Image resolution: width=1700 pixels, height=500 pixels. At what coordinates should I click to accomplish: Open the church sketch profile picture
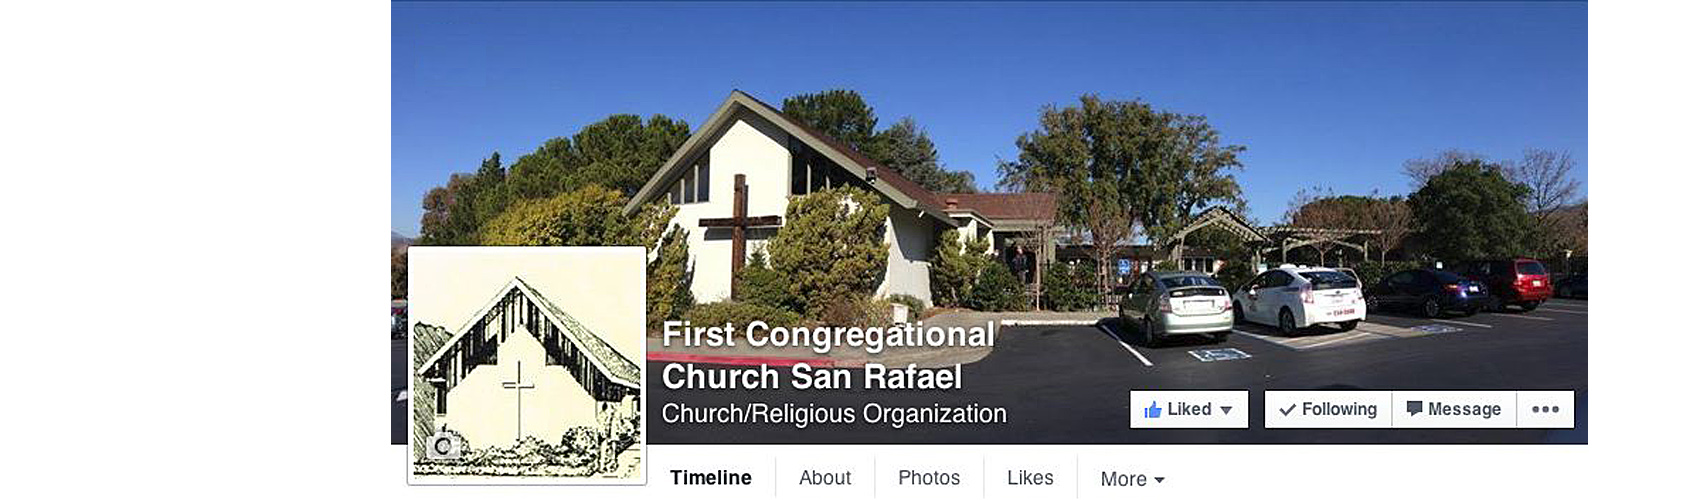(527, 365)
